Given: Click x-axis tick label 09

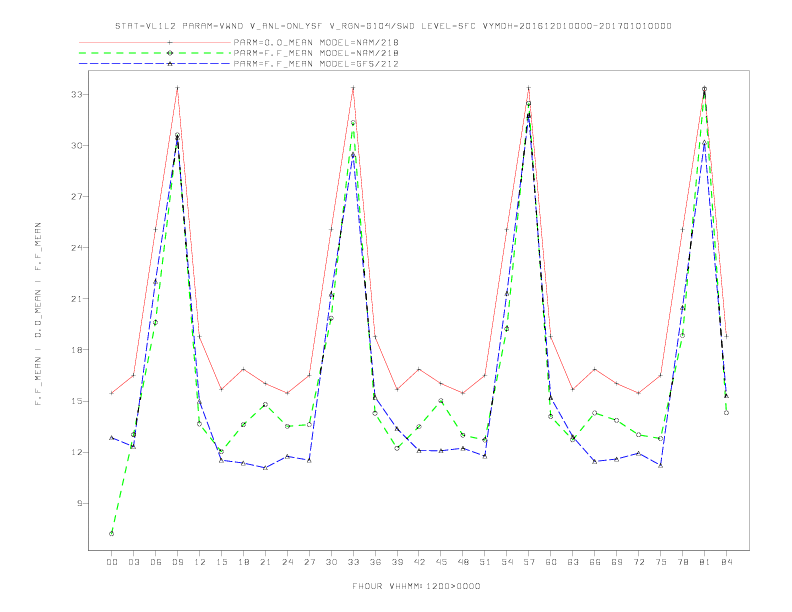Looking at the screenshot, I should pos(177,562).
